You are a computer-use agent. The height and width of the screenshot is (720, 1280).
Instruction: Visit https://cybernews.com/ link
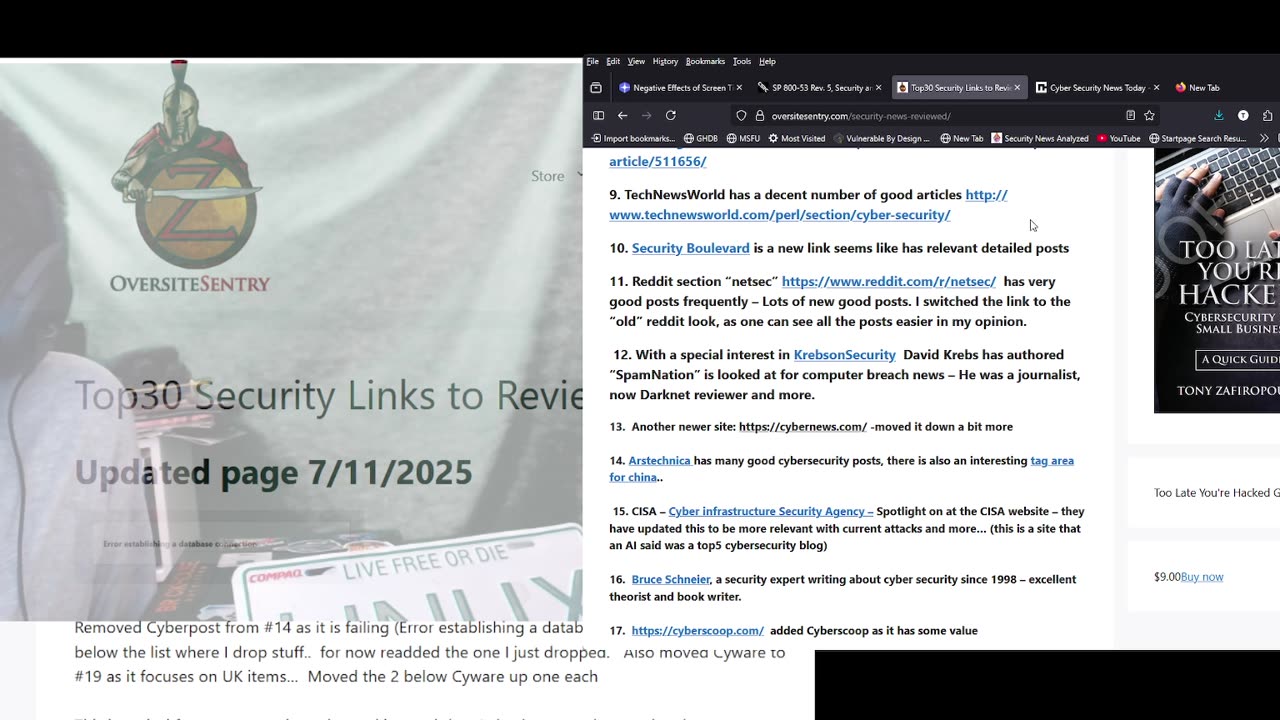point(803,427)
